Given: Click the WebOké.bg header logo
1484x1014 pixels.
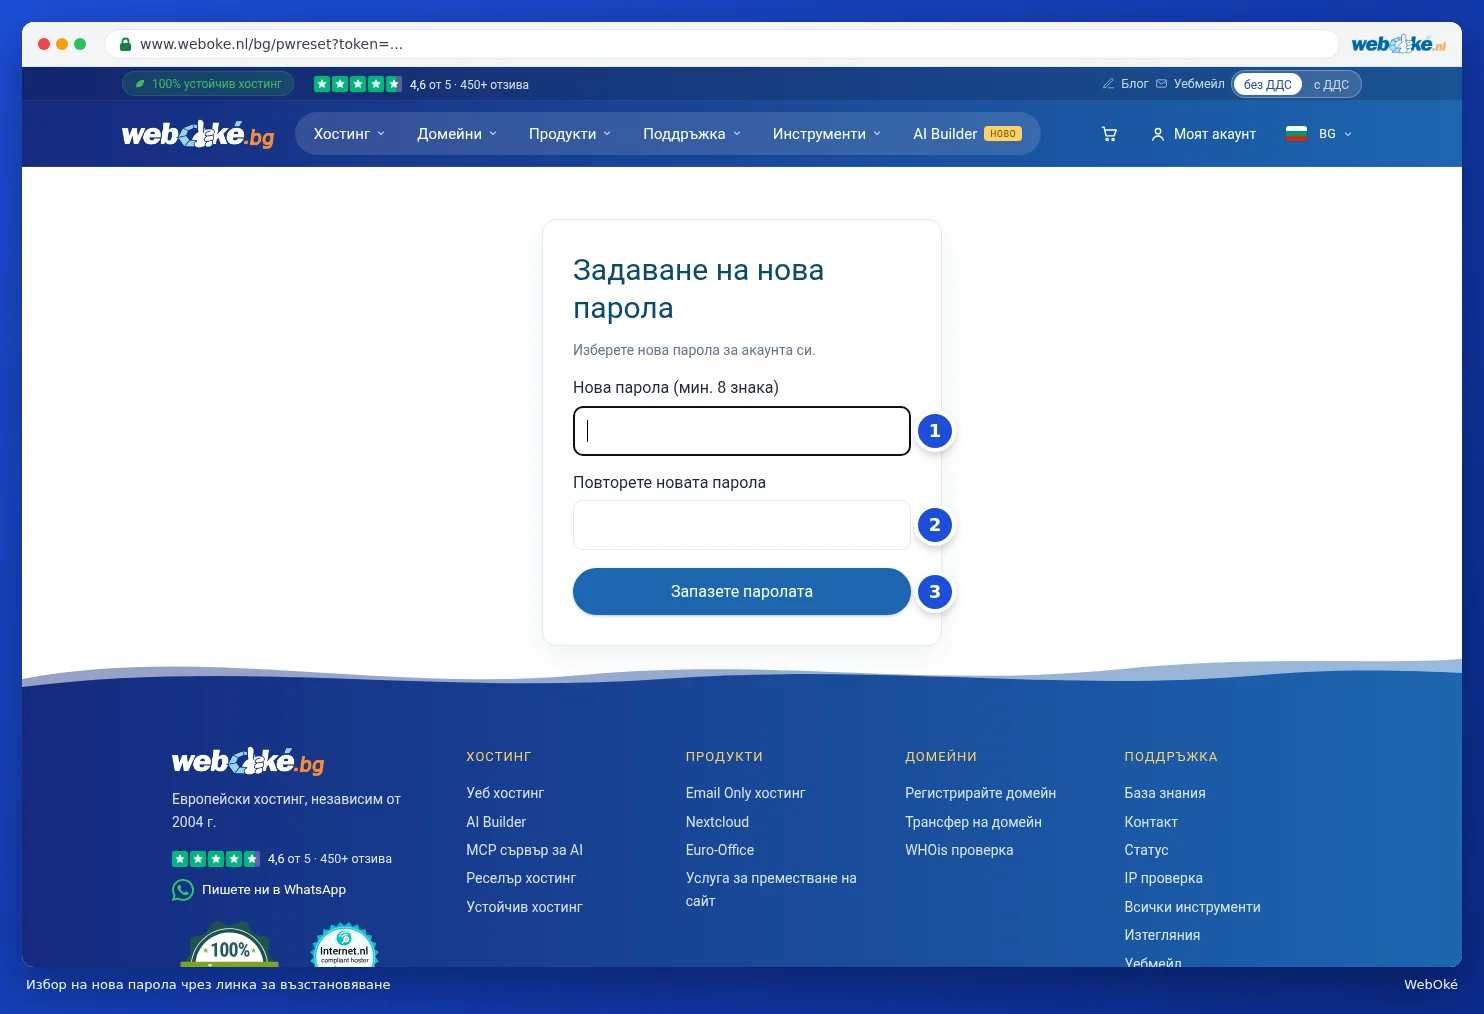Looking at the screenshot, I should point(198,134).
